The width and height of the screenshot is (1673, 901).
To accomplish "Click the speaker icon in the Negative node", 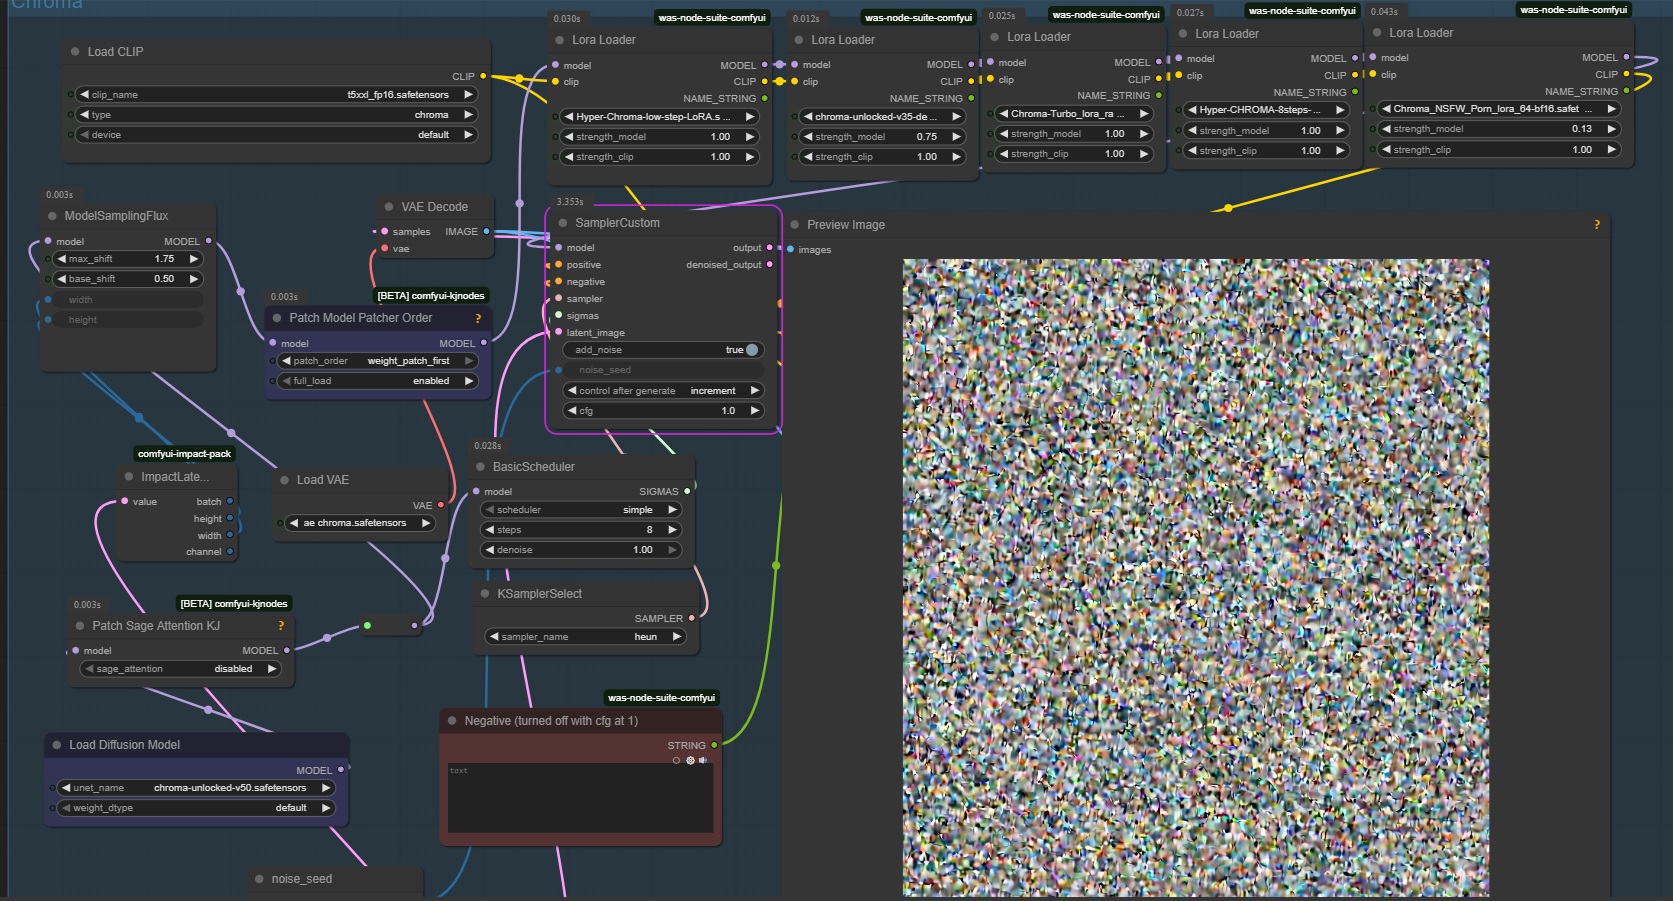I will (703, 761).
